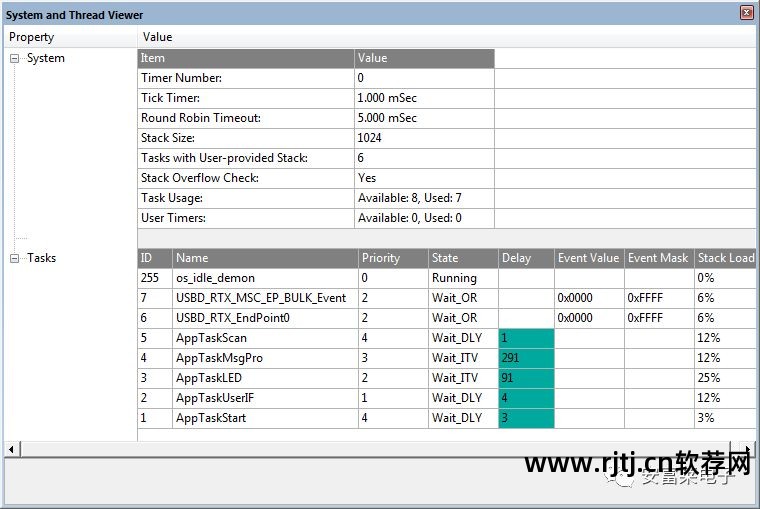Image resolution: width=760 pixels, height=509 pixels.
Task: Click the AppTaskScan delay cell
Action: point(525,338)
